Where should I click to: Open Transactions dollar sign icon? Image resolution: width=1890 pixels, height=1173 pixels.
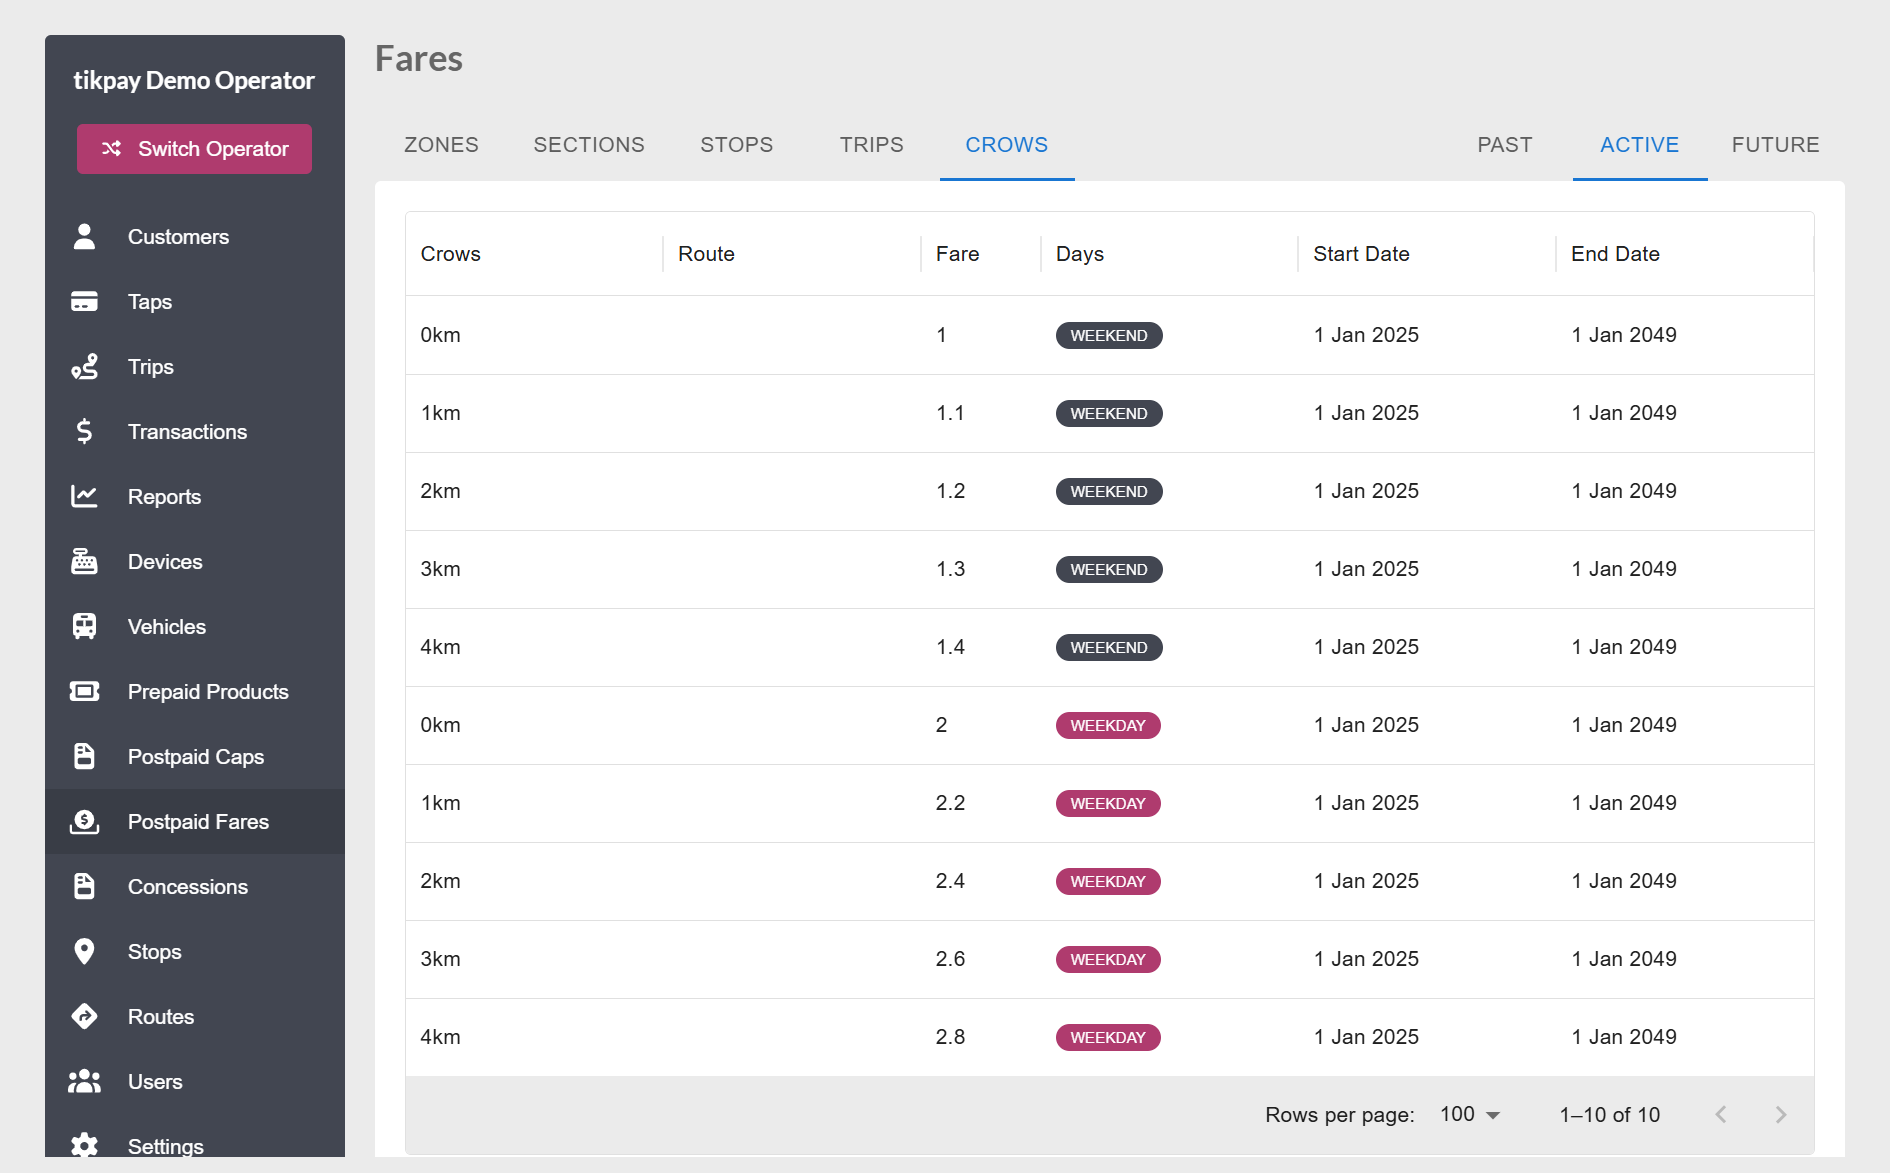[x=85, y=432]
